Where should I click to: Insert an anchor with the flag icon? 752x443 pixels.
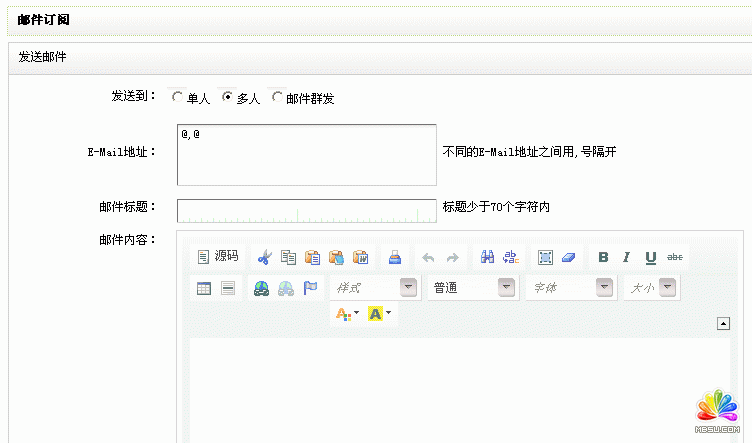tap(310, 288)
